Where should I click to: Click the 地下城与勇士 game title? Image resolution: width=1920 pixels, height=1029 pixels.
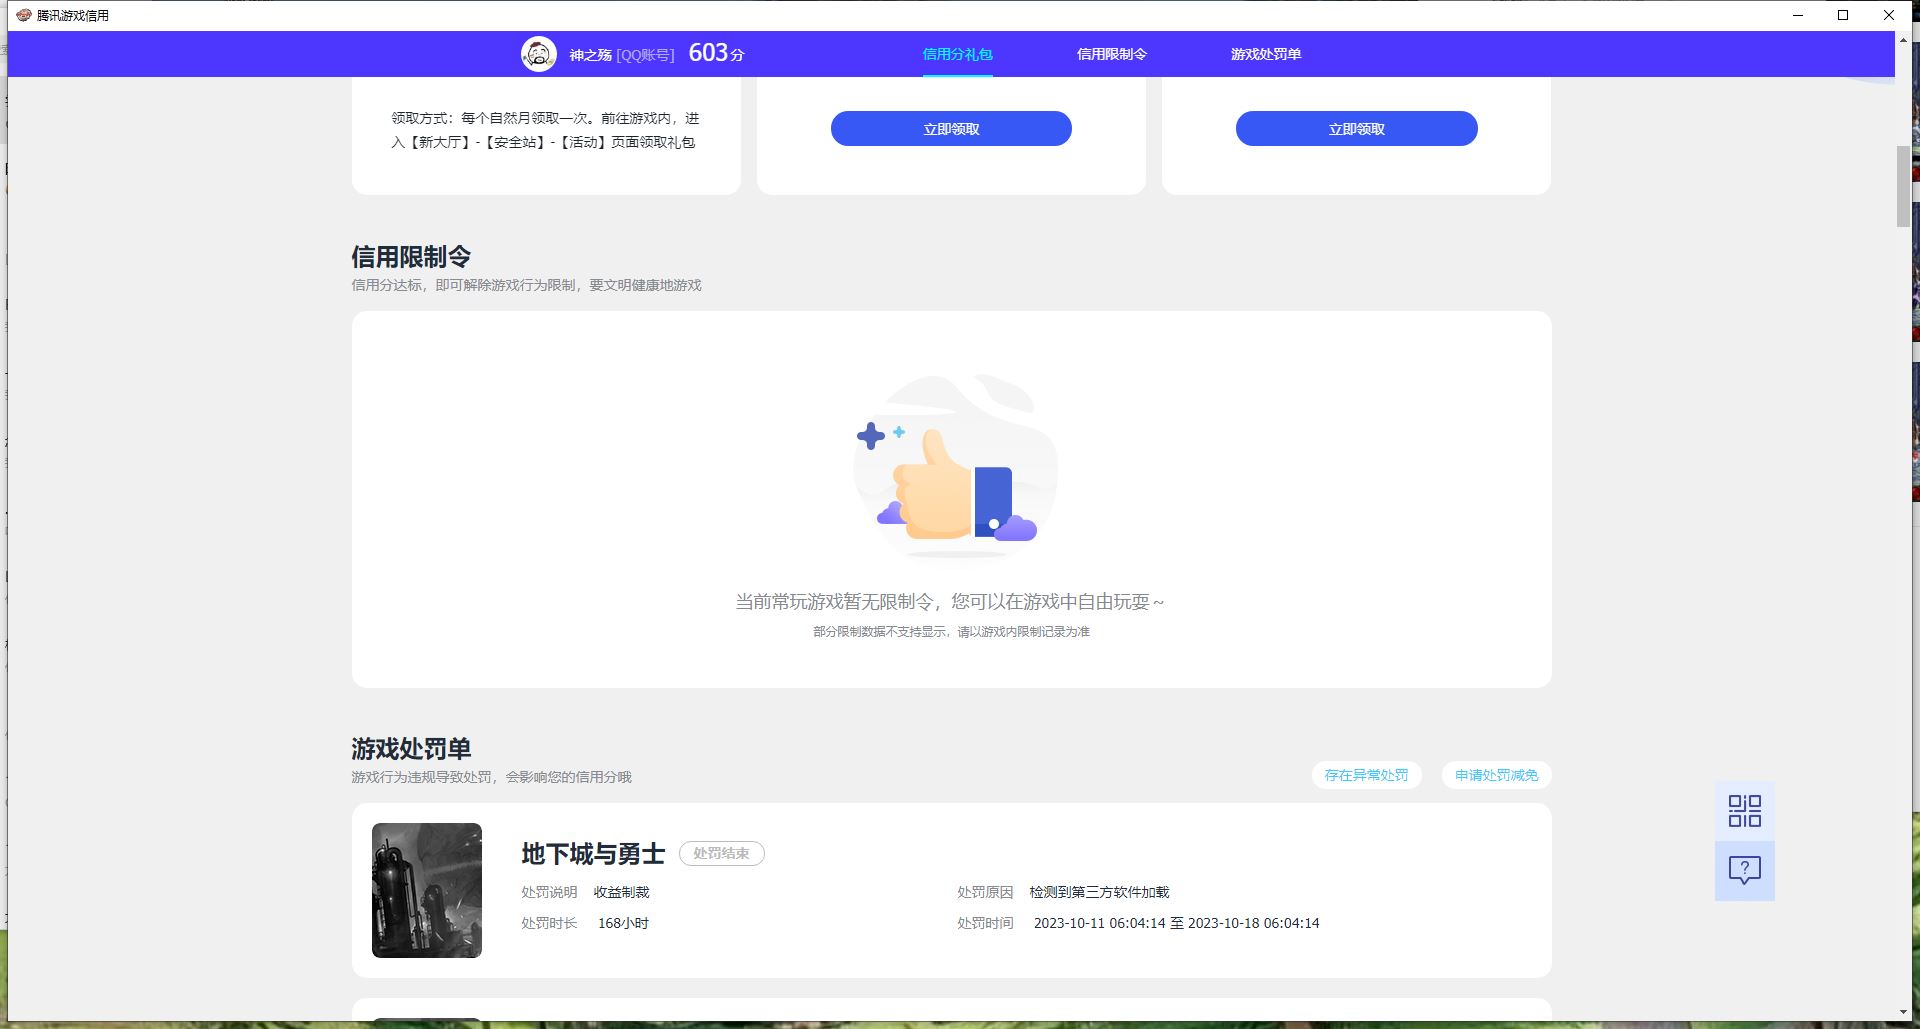593,853
